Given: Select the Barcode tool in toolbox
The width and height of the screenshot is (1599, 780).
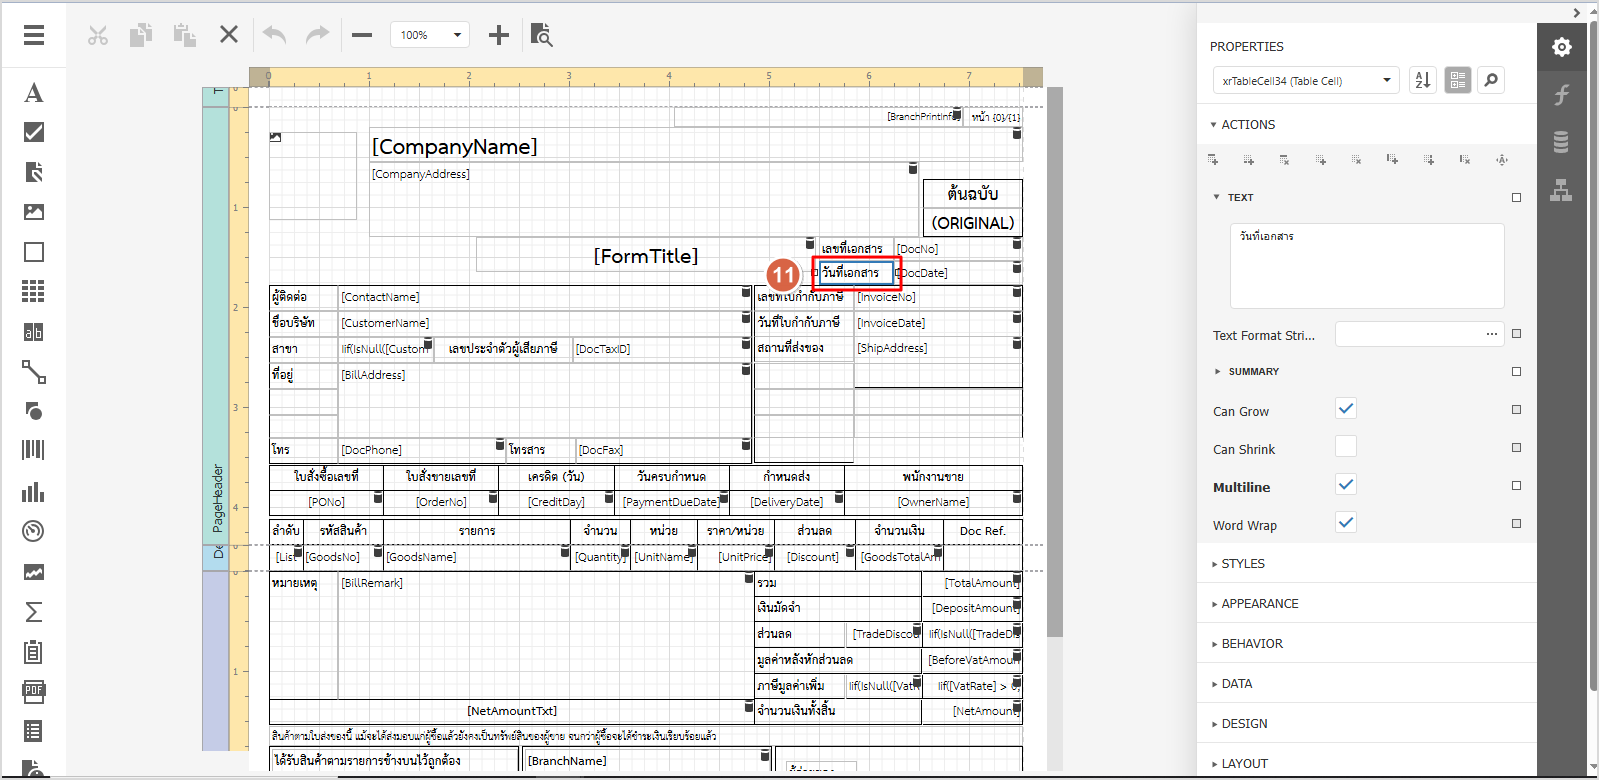Looking at the screenshot, I should [34, 450].
